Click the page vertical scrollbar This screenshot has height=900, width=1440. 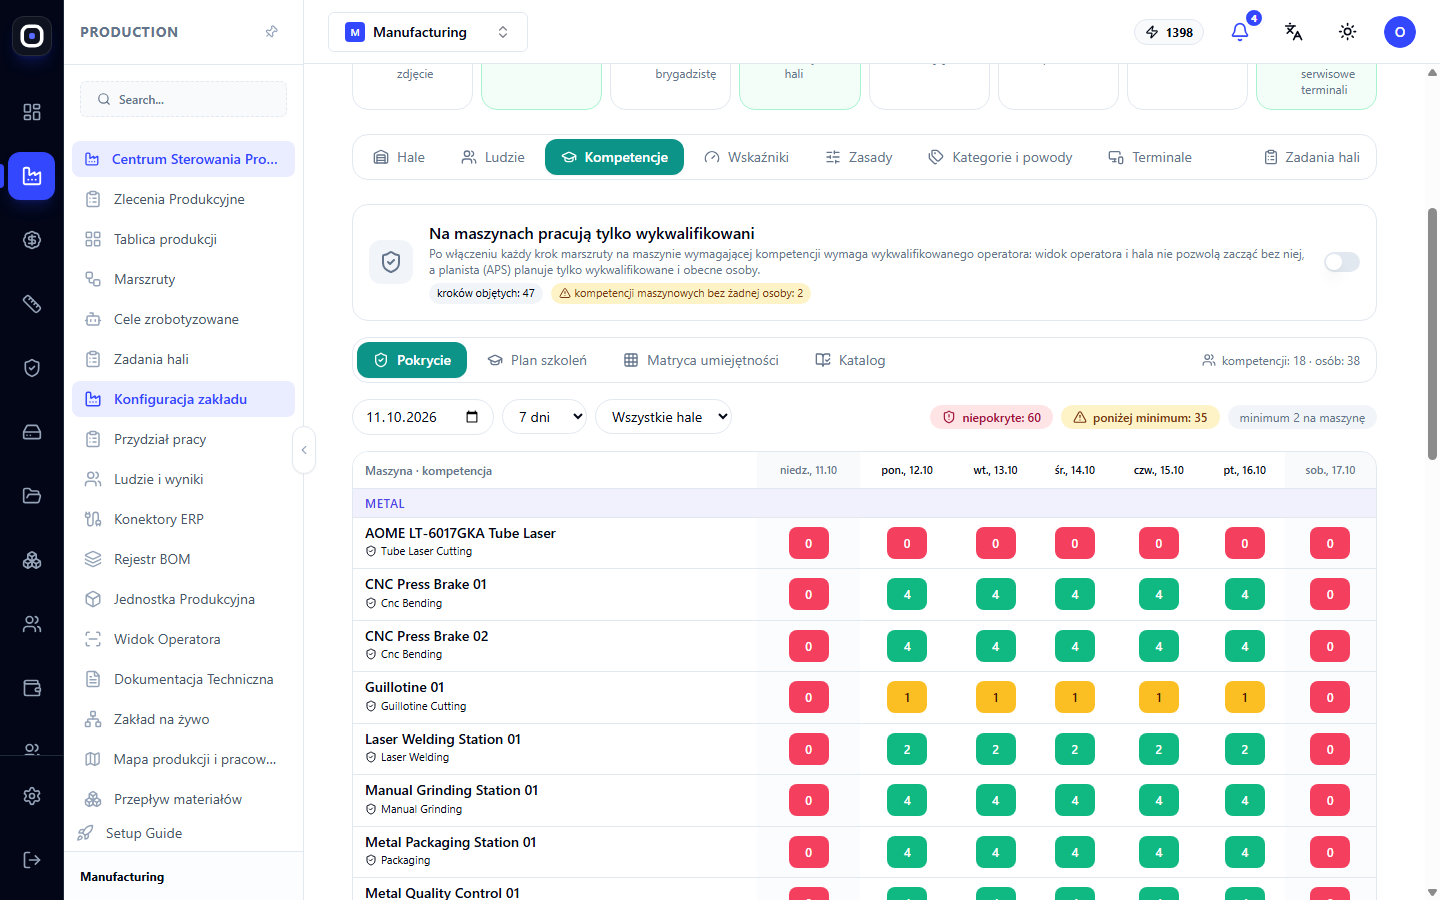point(1432,334)
